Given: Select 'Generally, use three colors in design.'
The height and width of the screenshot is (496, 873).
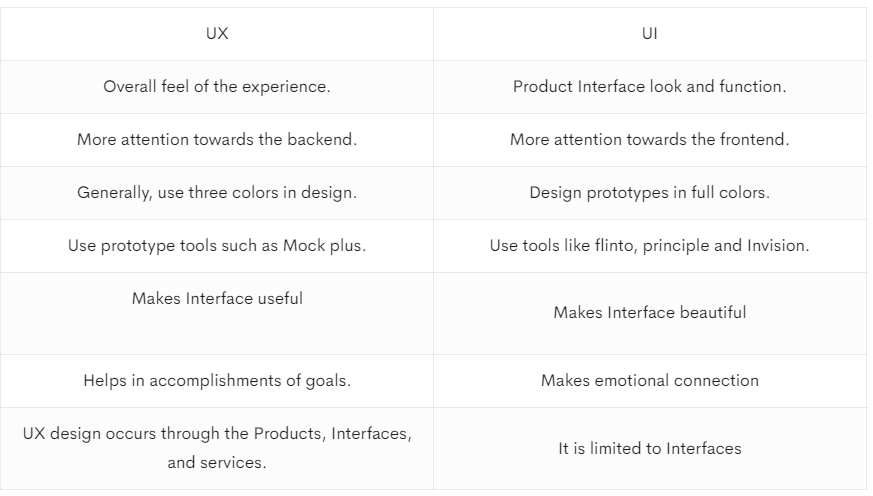Looking at the screenshot, I should coord(217,193).
